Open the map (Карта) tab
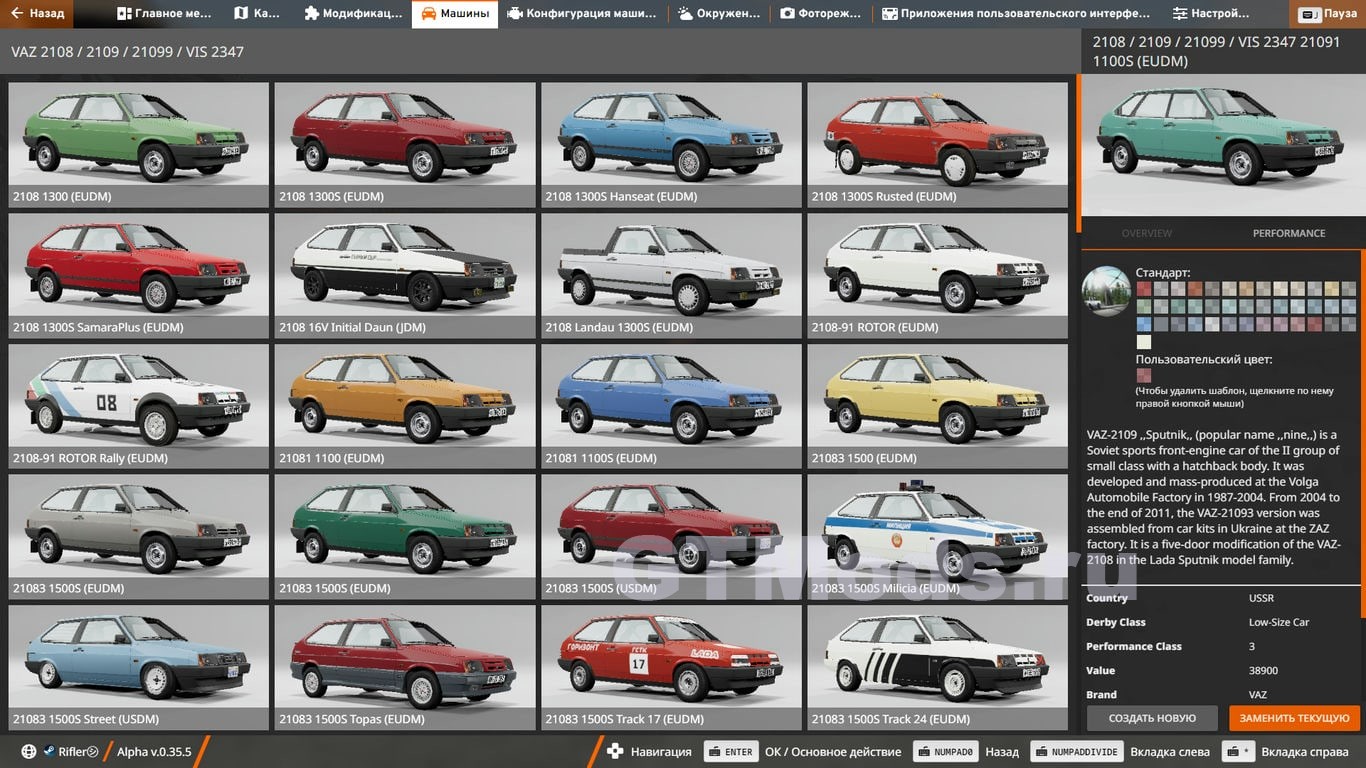The width and height of the screenshot is (1366, 768). point(257,14)
